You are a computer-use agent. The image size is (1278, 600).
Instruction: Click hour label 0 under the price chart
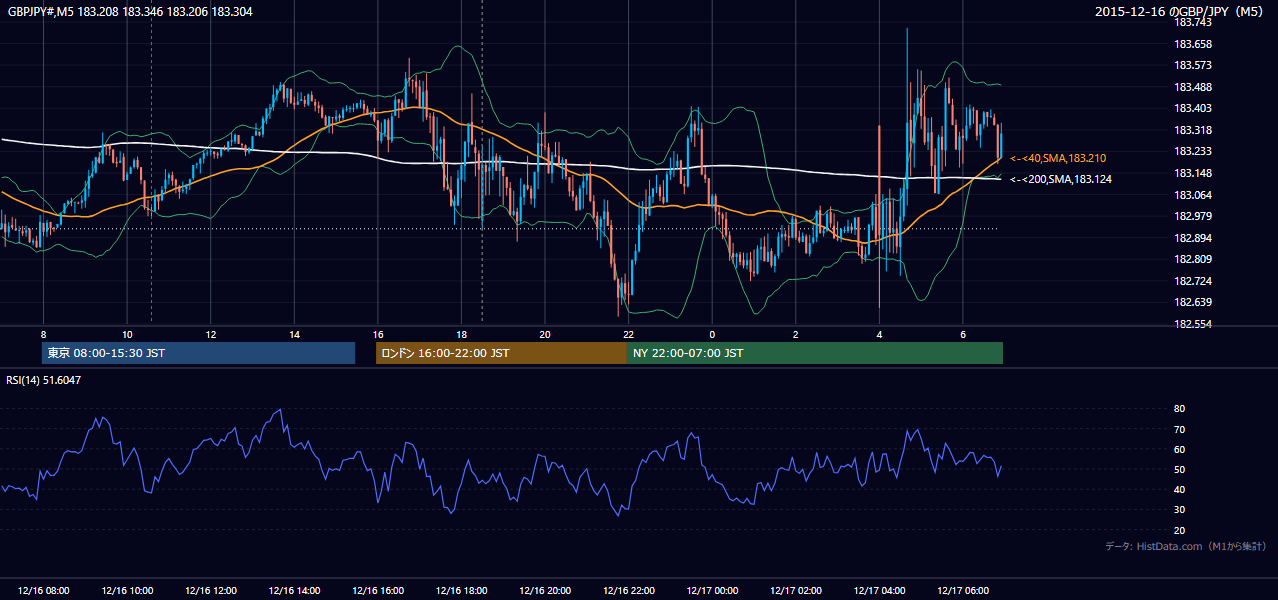(712, 334)
